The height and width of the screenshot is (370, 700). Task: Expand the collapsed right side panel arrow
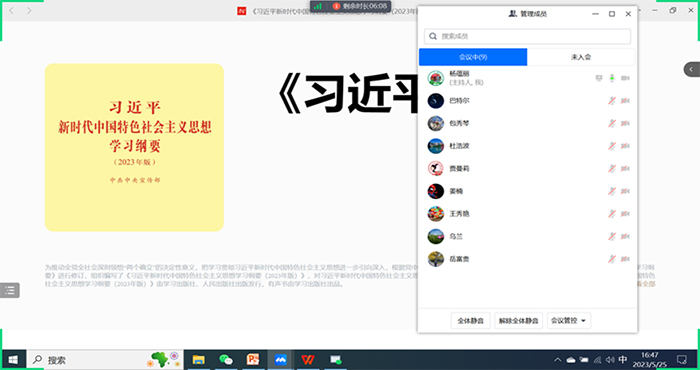point(692,69)
